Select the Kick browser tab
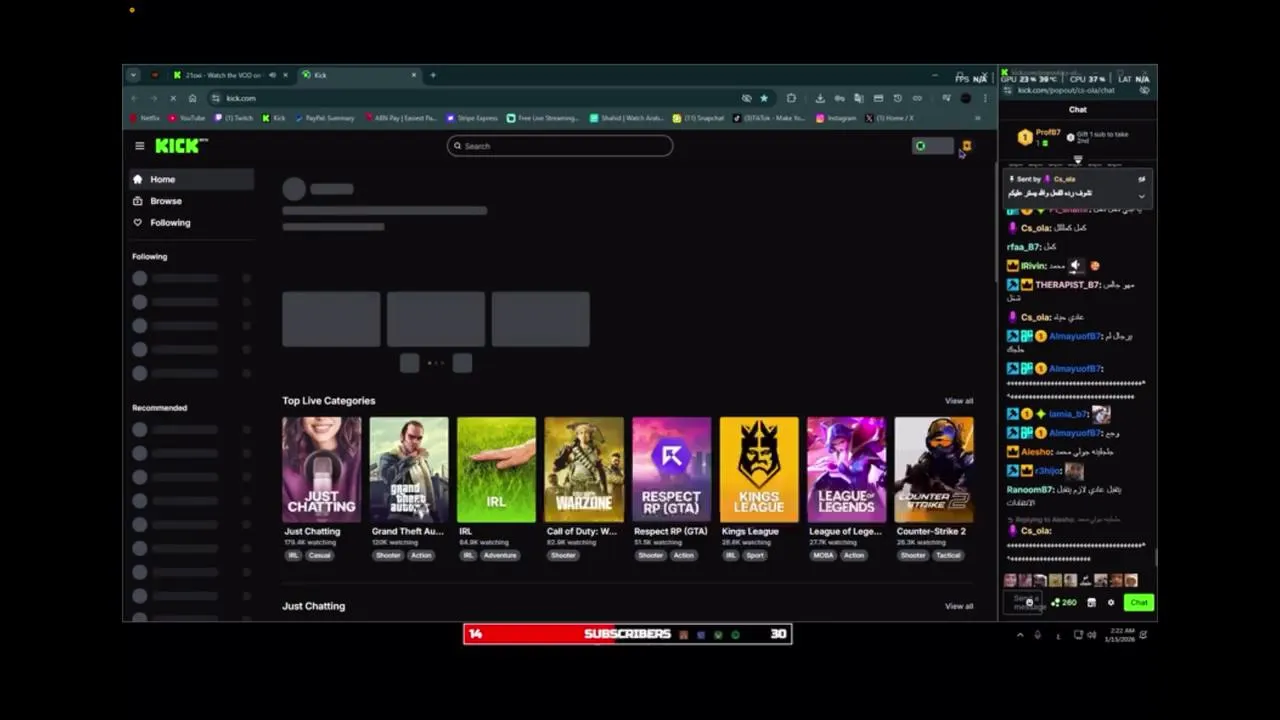Image resolution: width=1280 pixels, height=720 pixels. click(358, 75)
